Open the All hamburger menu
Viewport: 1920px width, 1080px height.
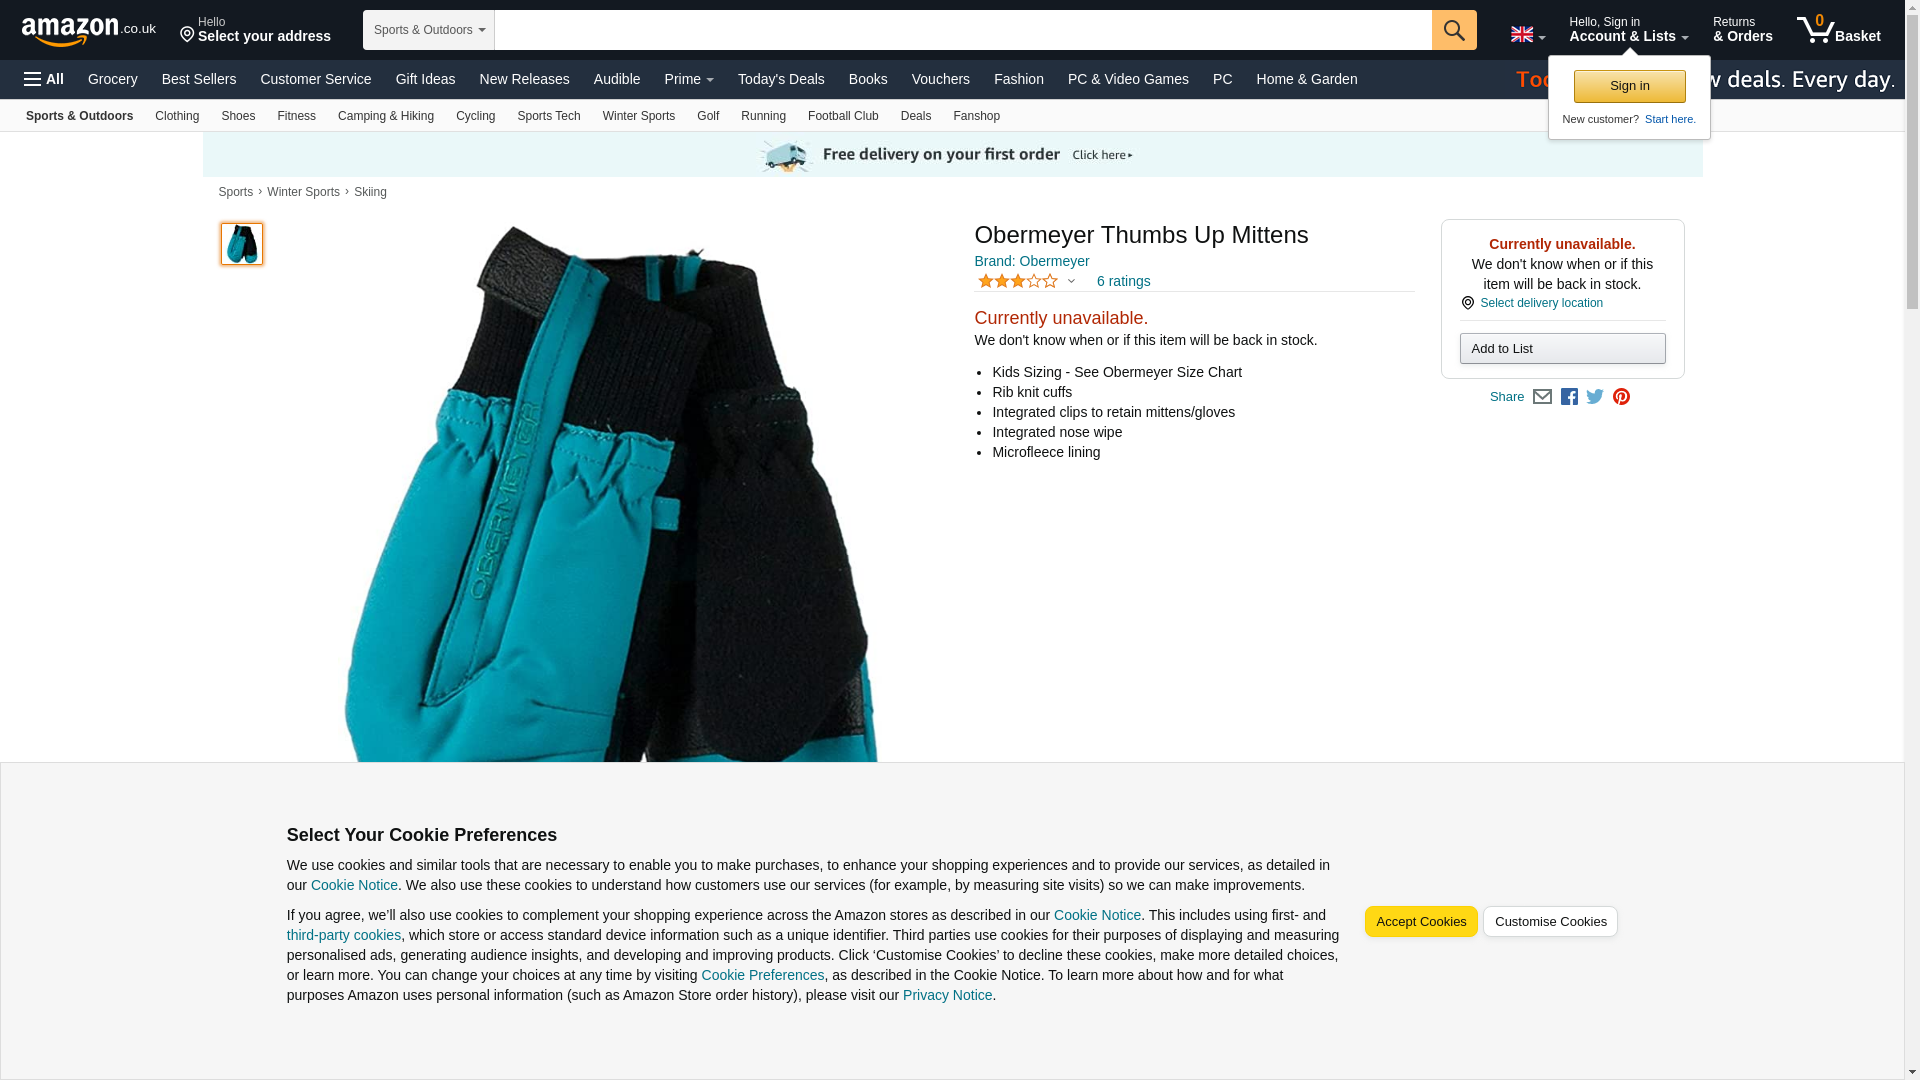click(44, 79)
